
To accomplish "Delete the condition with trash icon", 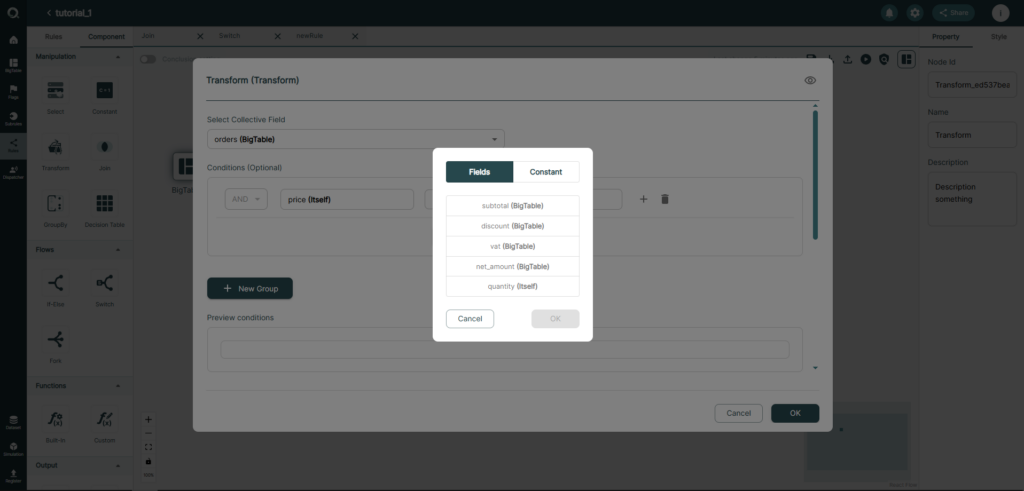I will (x=665, y=199).
